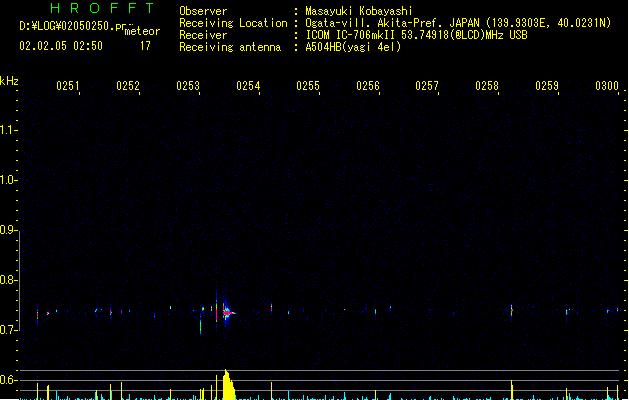Click the date stamp 02.02.05 02:50
The height and width of the screenshot is (400, 629).
pyautogui.click(x=61, y=46)
